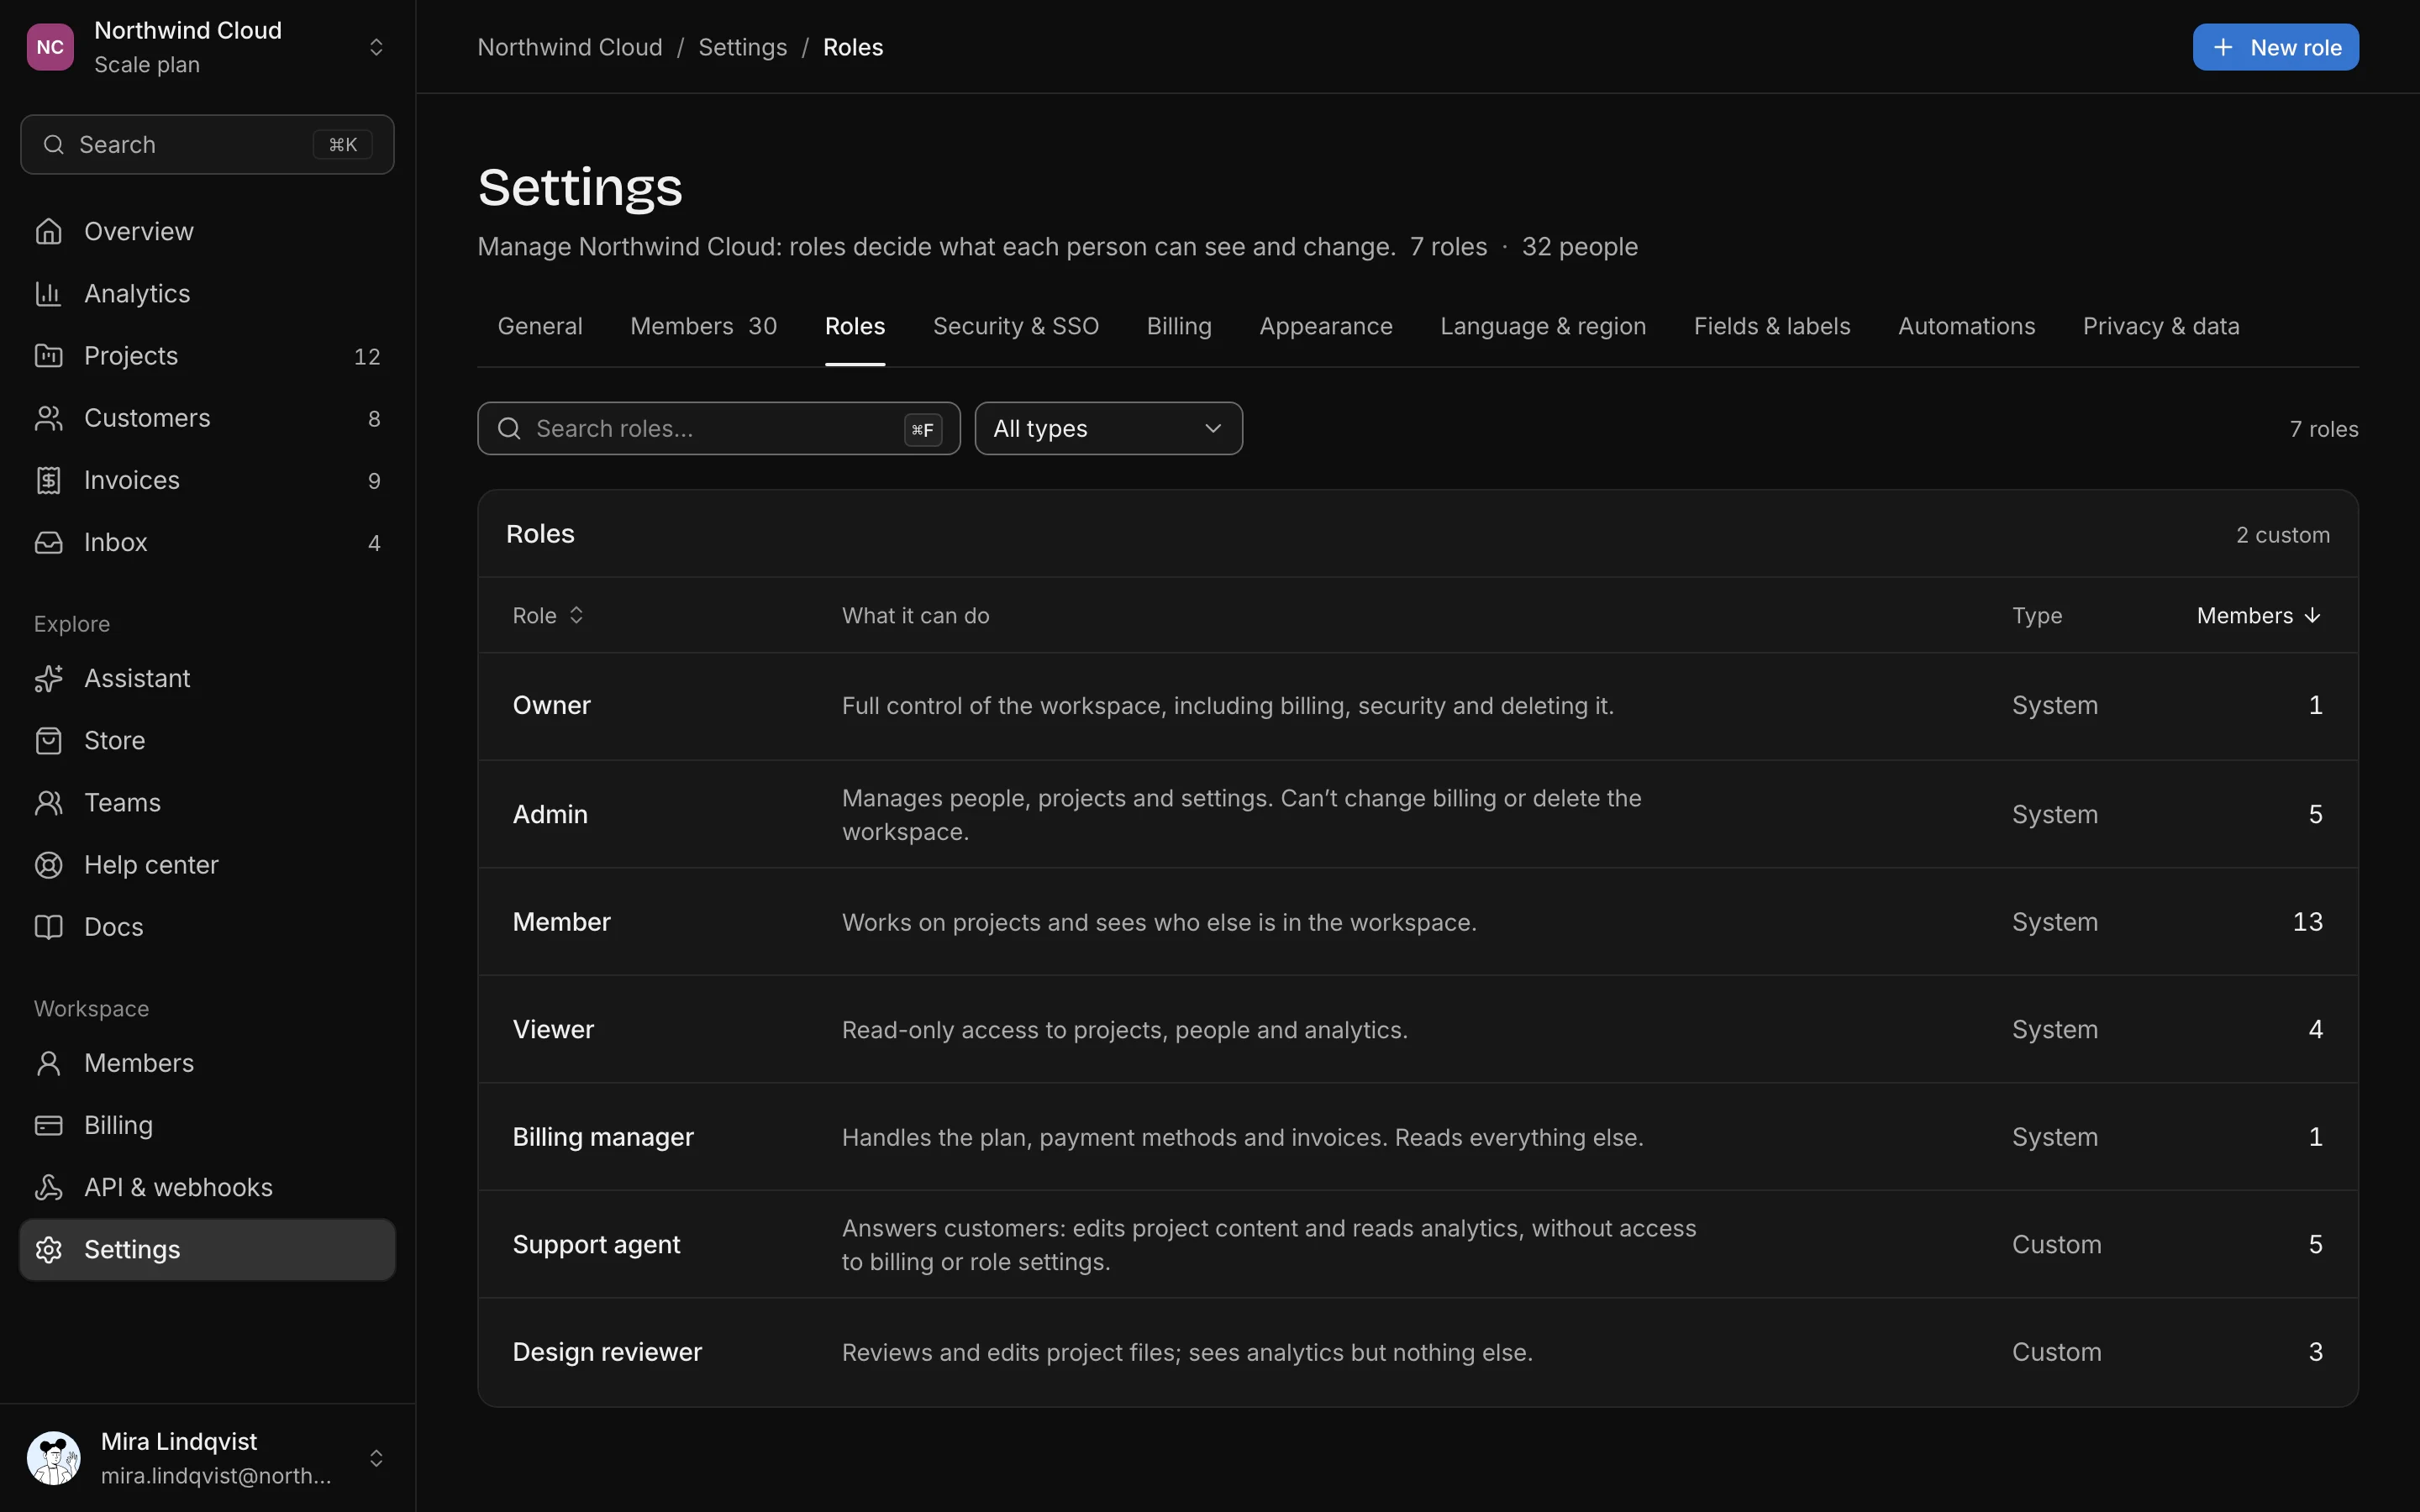Click the Projects count badge 12

tap(367, 356)
